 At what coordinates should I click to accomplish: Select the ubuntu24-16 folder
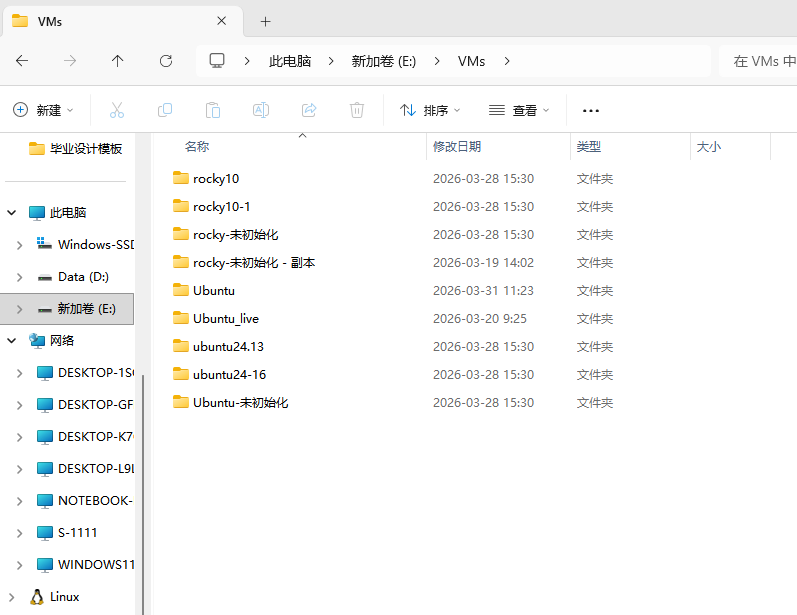tap(229, 374)
